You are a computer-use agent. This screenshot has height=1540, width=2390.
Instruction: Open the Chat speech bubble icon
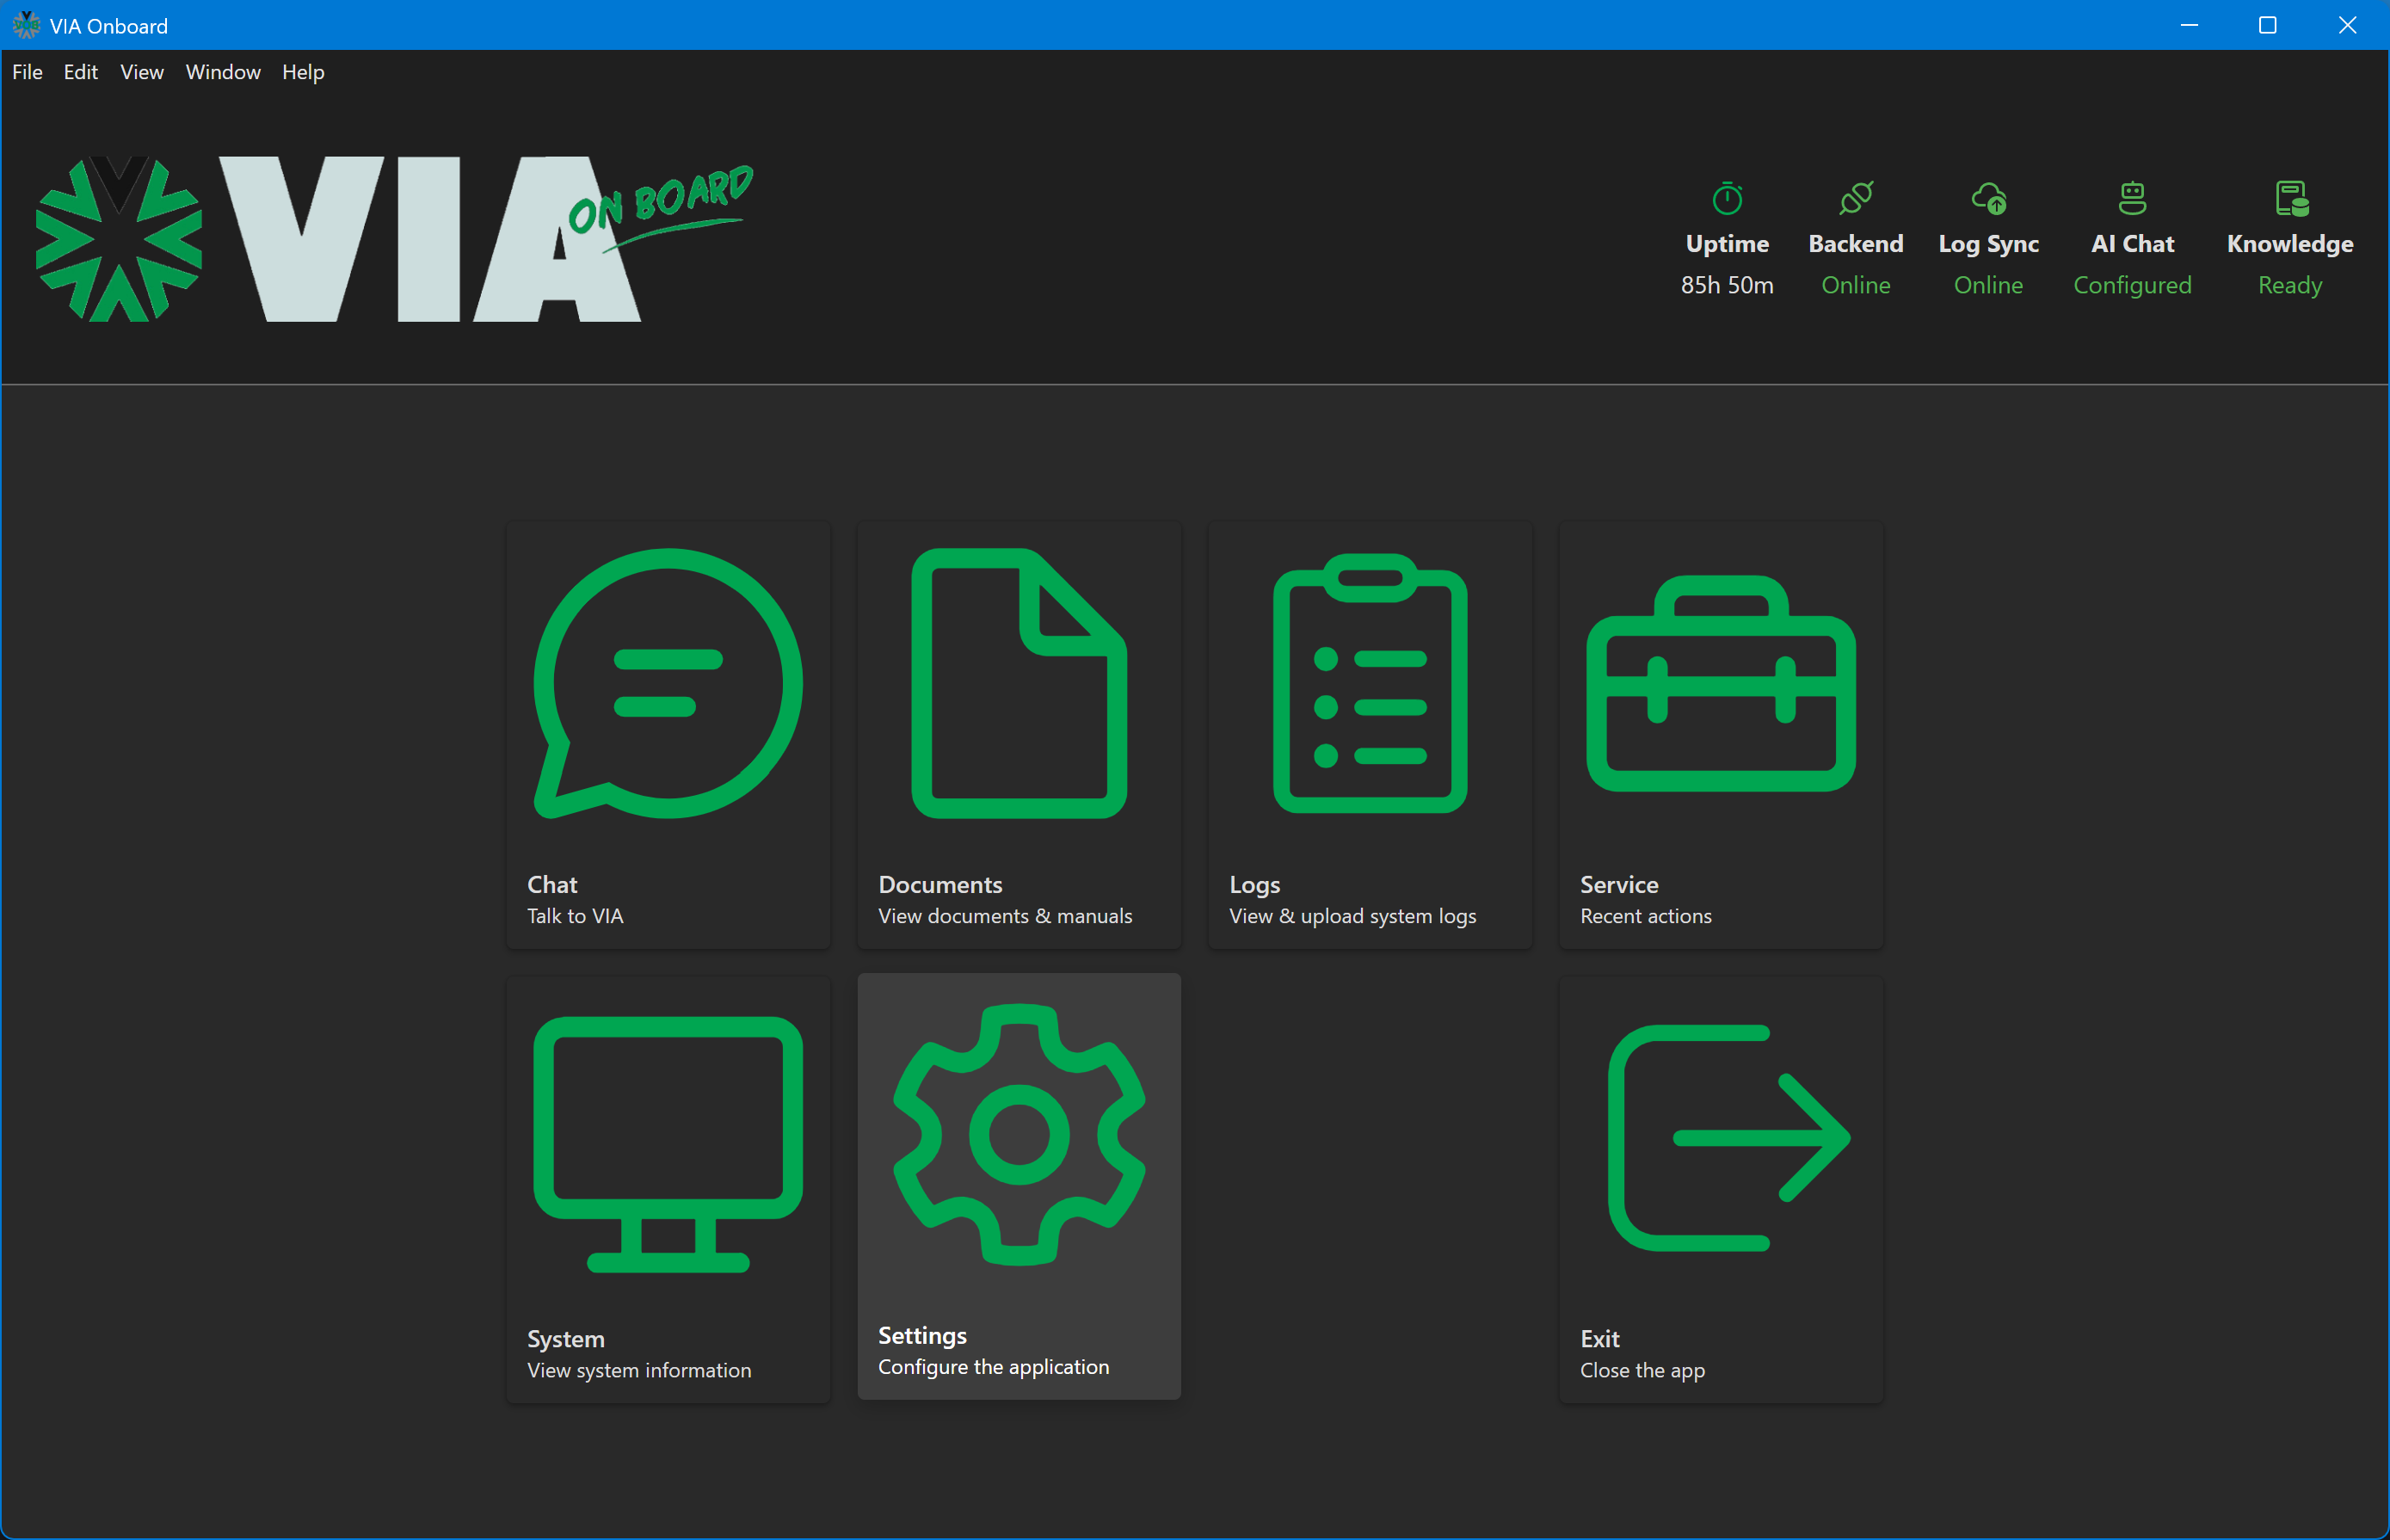668,683
